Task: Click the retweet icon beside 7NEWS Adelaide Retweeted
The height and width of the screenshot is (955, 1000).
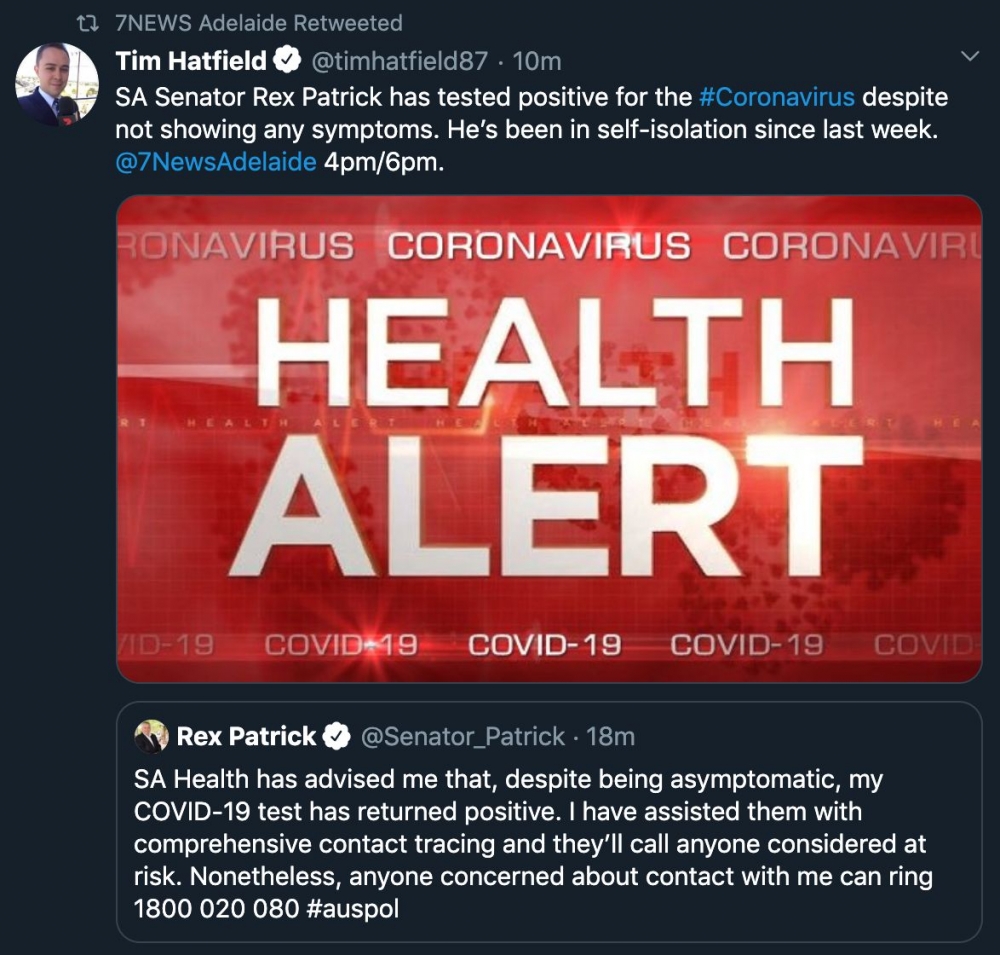Action: coord(87,24)
